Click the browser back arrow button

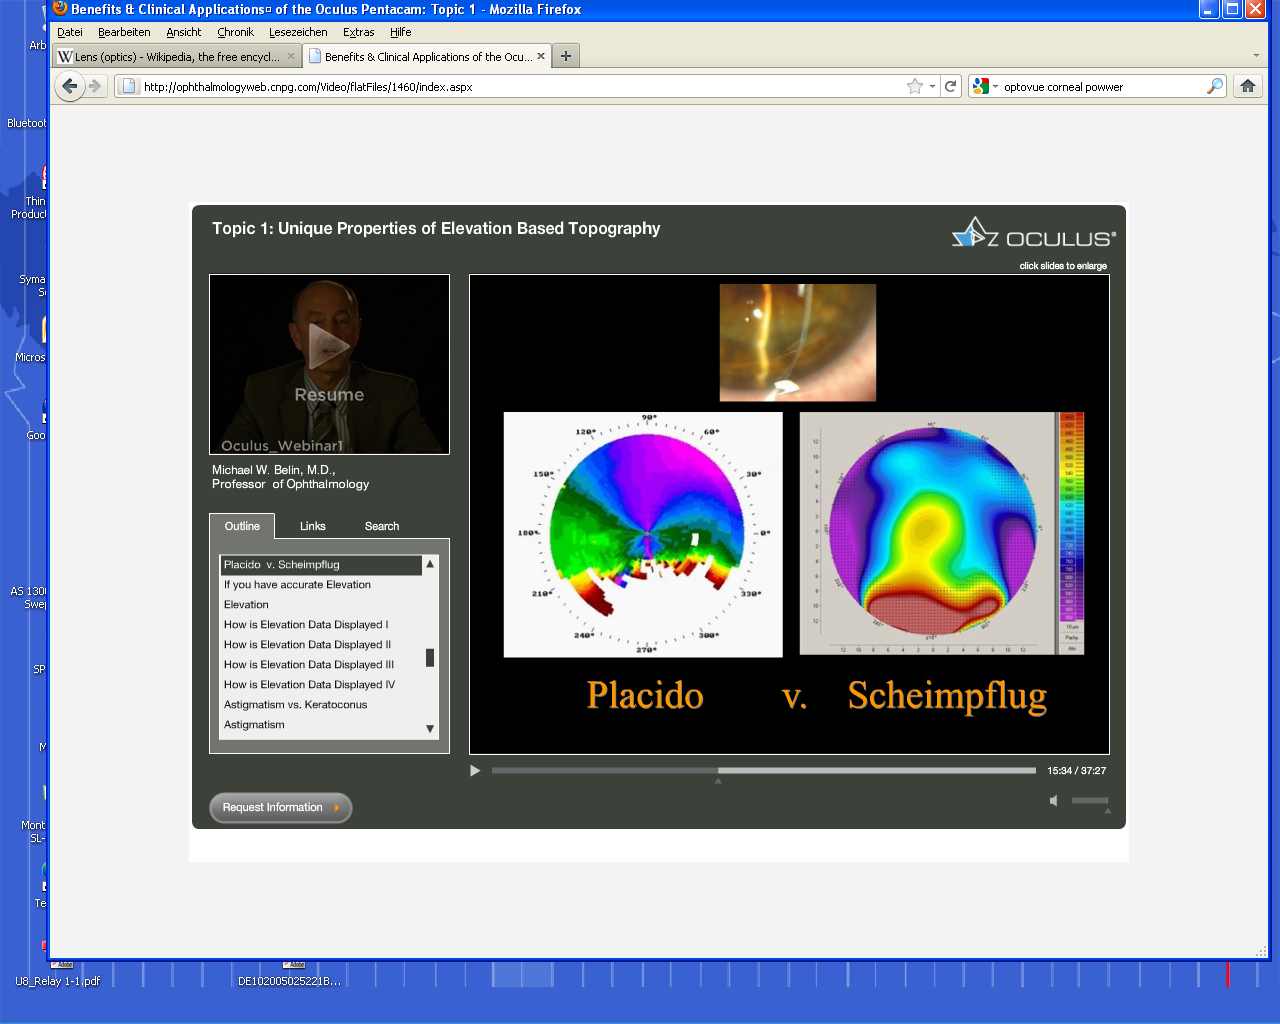(69, 86)
